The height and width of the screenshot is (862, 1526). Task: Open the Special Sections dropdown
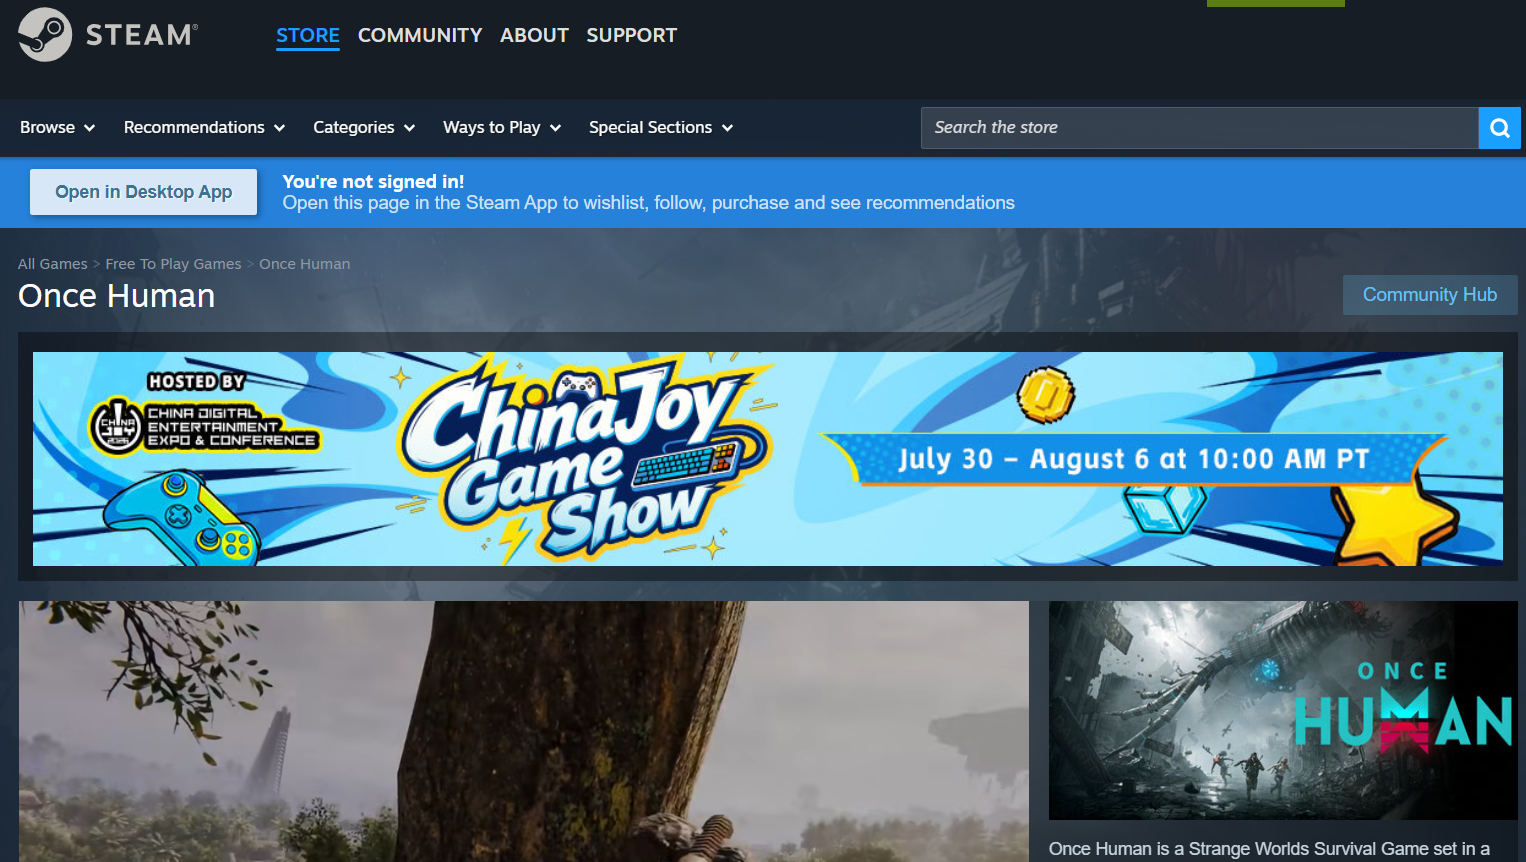pyautogui.click(x=661, y=128)
